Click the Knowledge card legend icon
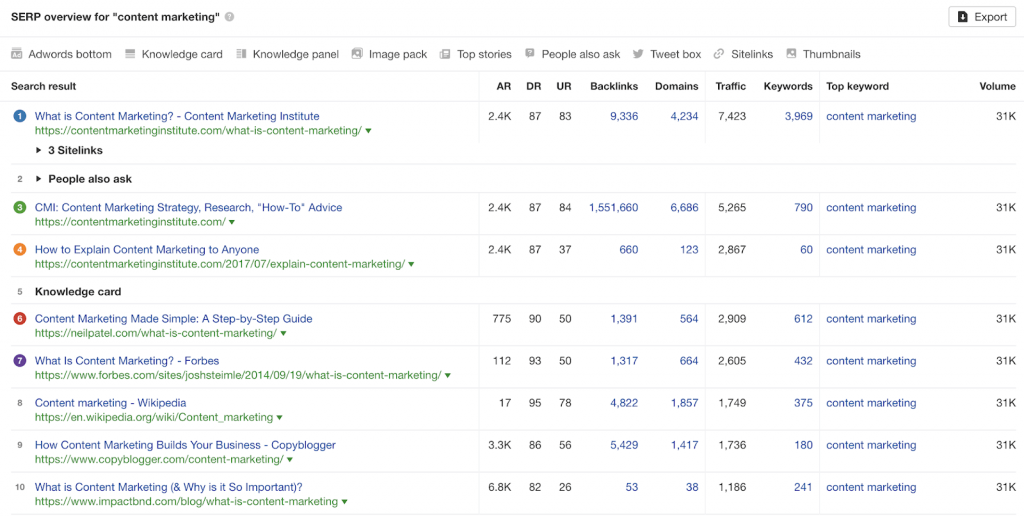Image resolution: width=1024 pixels, height=517 pixels. [x=130, y=54]
